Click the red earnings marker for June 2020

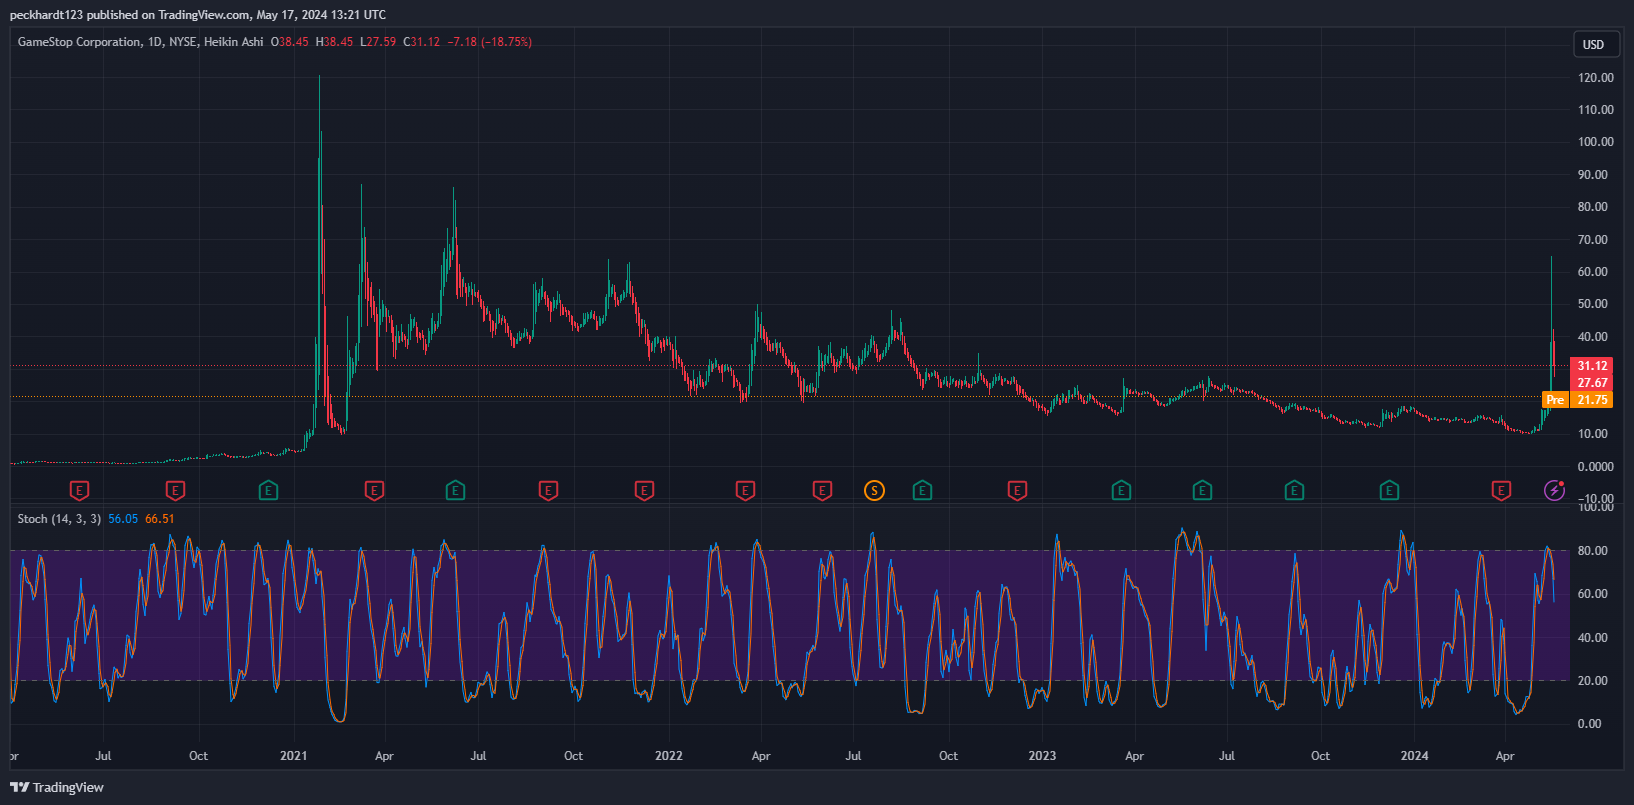tap(79, 490)
